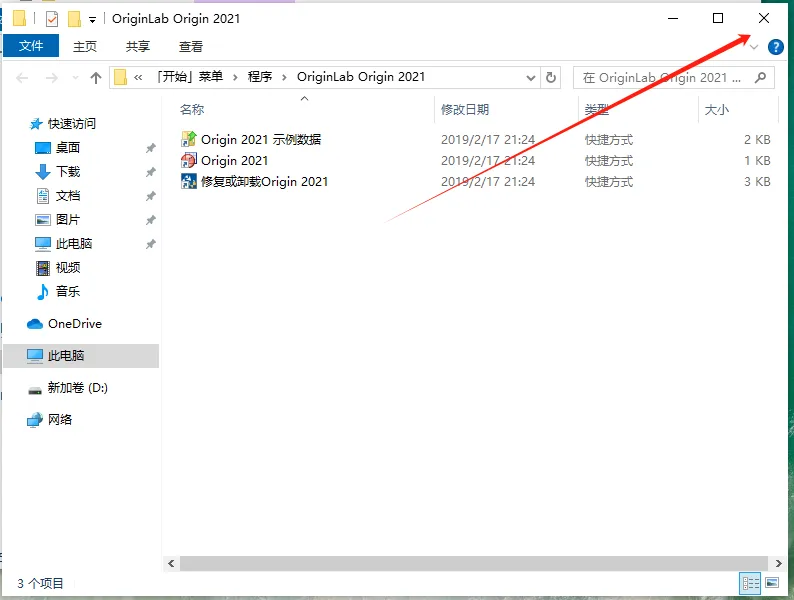The height and width of the screenshot is (600, 794).
Task: Switch to 主页 ribbon tab
Action: 85,47
